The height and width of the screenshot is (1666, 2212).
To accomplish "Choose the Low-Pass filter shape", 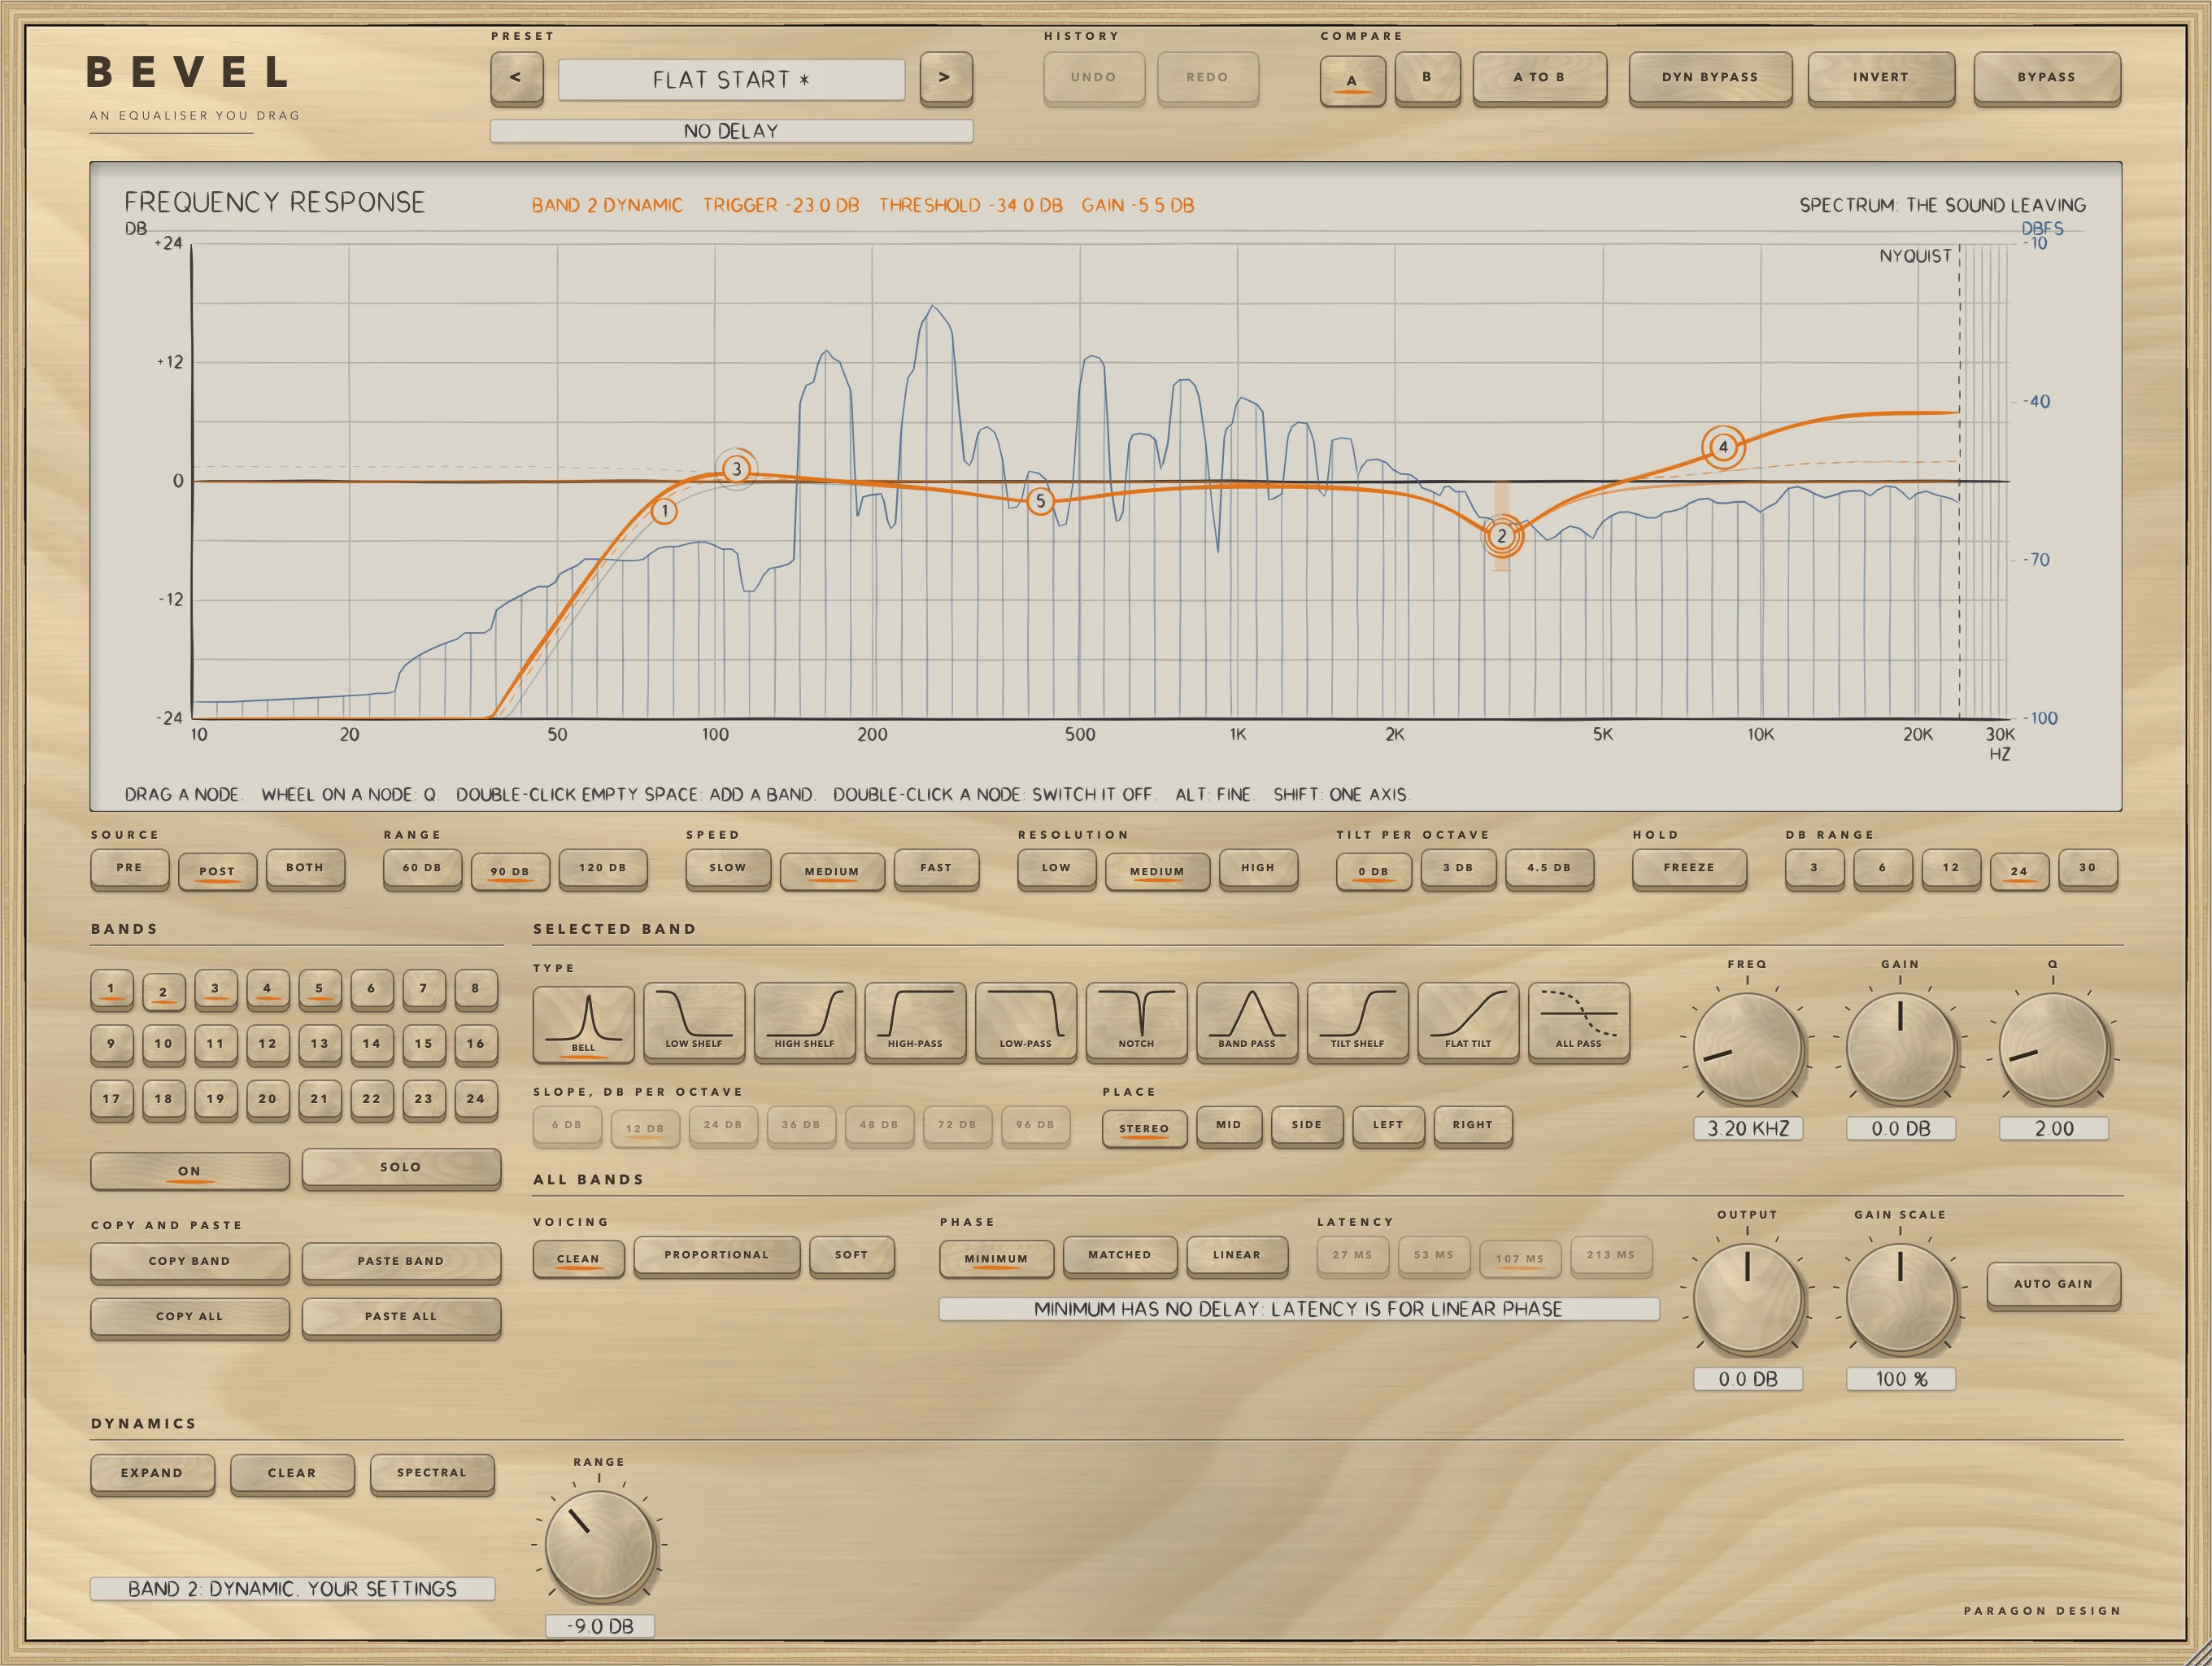I will coord(1025,1022).
